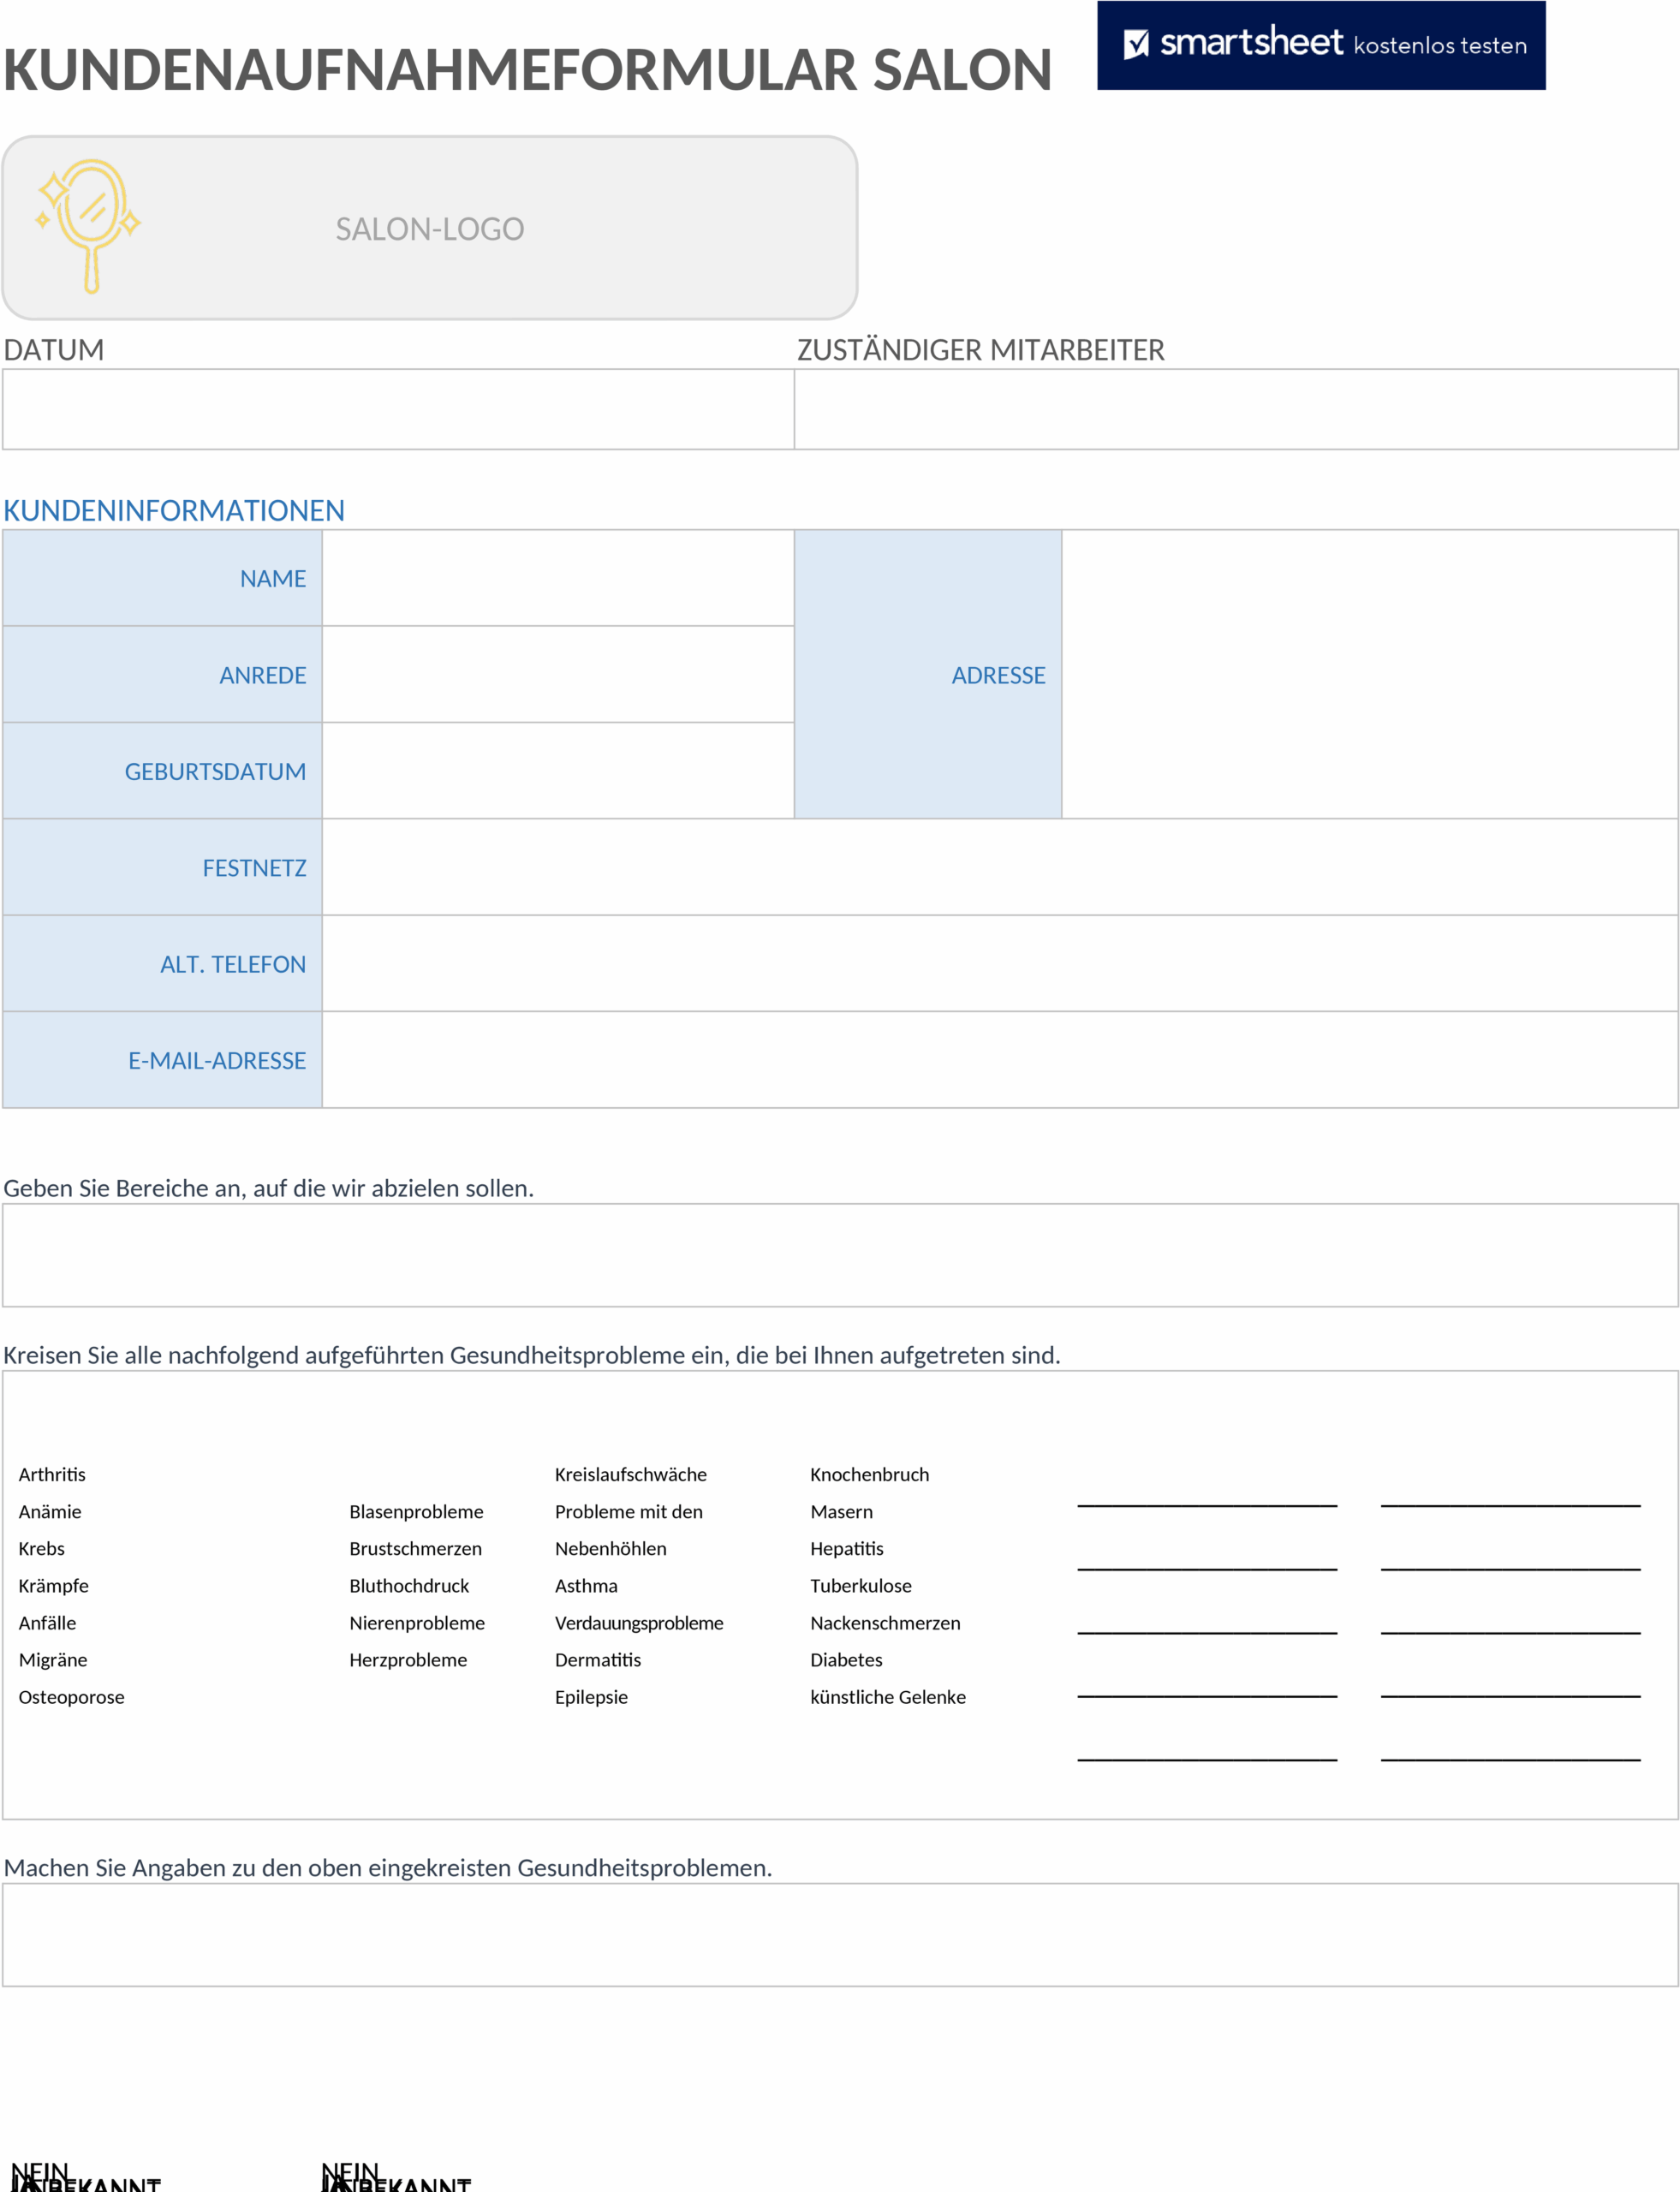Click the health problem details text box
This screenshot has height=2192, width=1680.
click(x=840, y=1935)
